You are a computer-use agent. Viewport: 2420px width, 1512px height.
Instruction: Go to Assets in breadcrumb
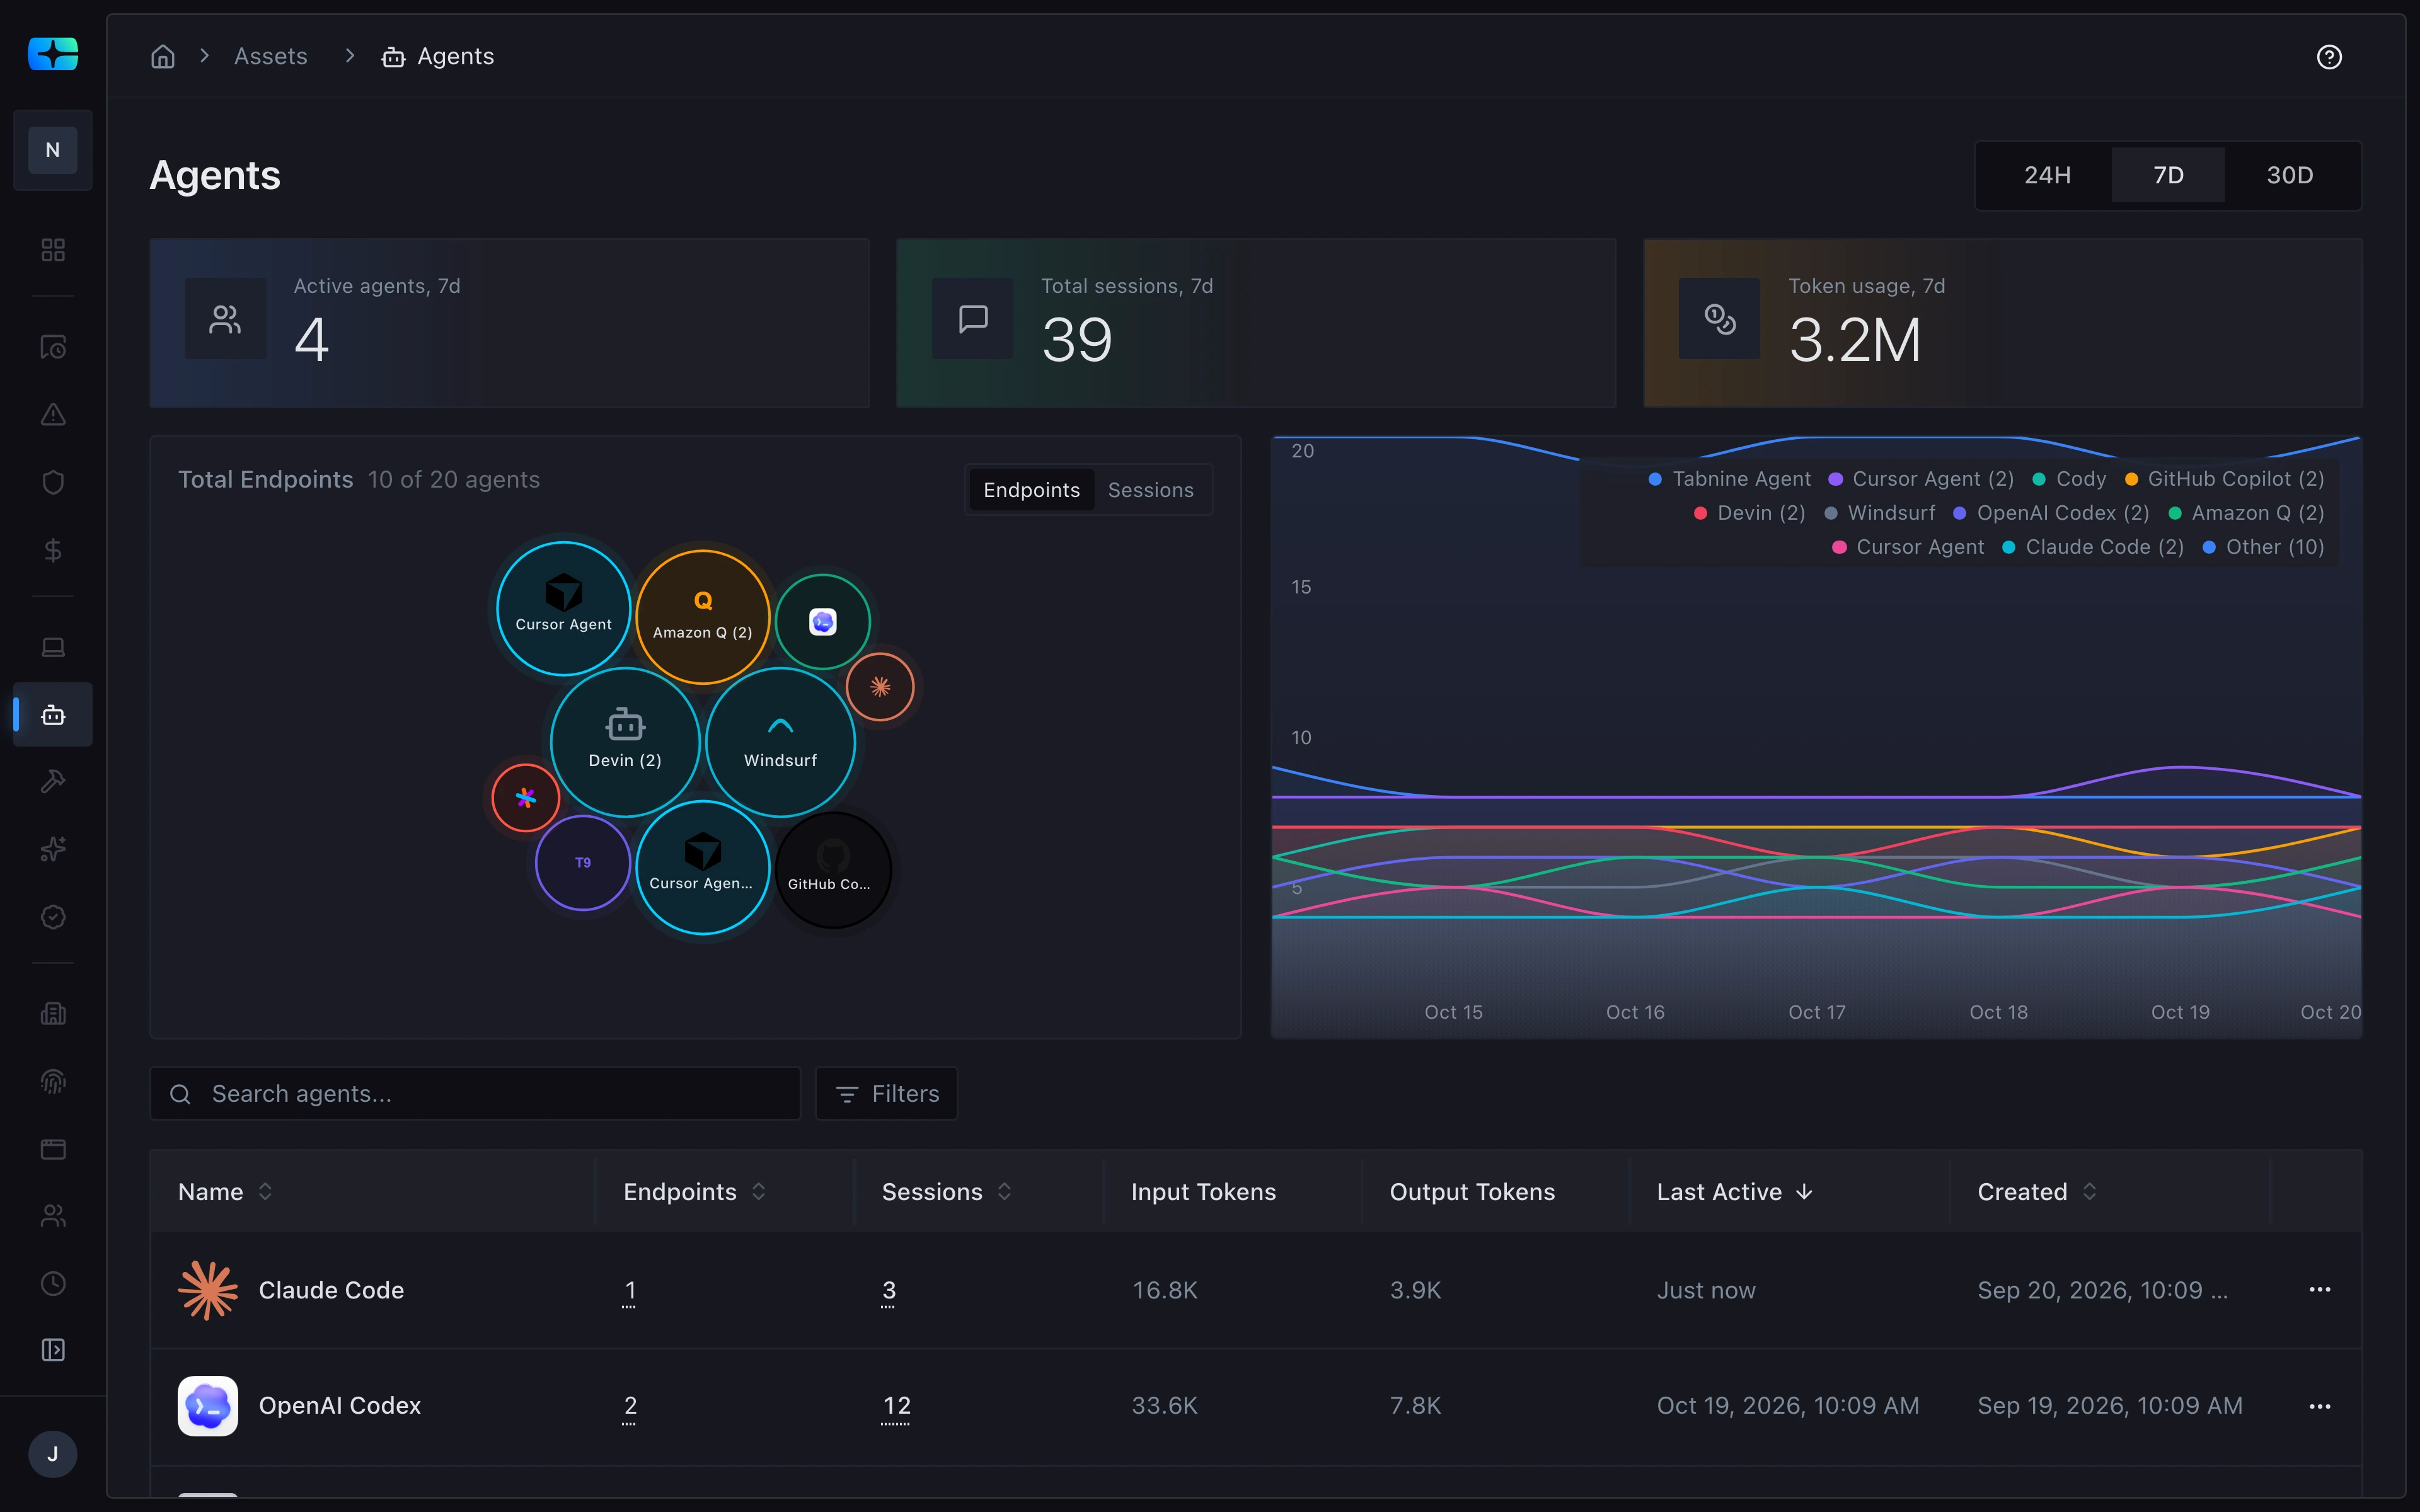(271, 56)
